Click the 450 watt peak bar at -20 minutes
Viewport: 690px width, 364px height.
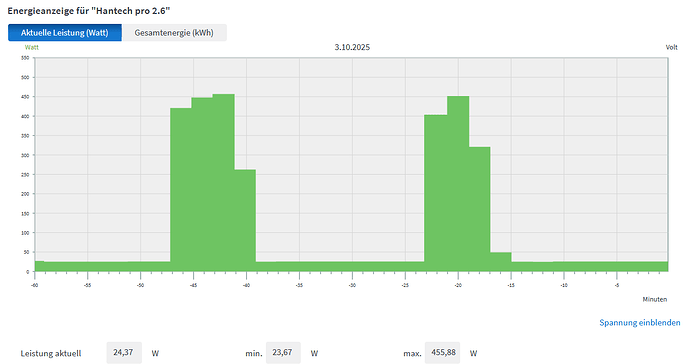point(458,184)
